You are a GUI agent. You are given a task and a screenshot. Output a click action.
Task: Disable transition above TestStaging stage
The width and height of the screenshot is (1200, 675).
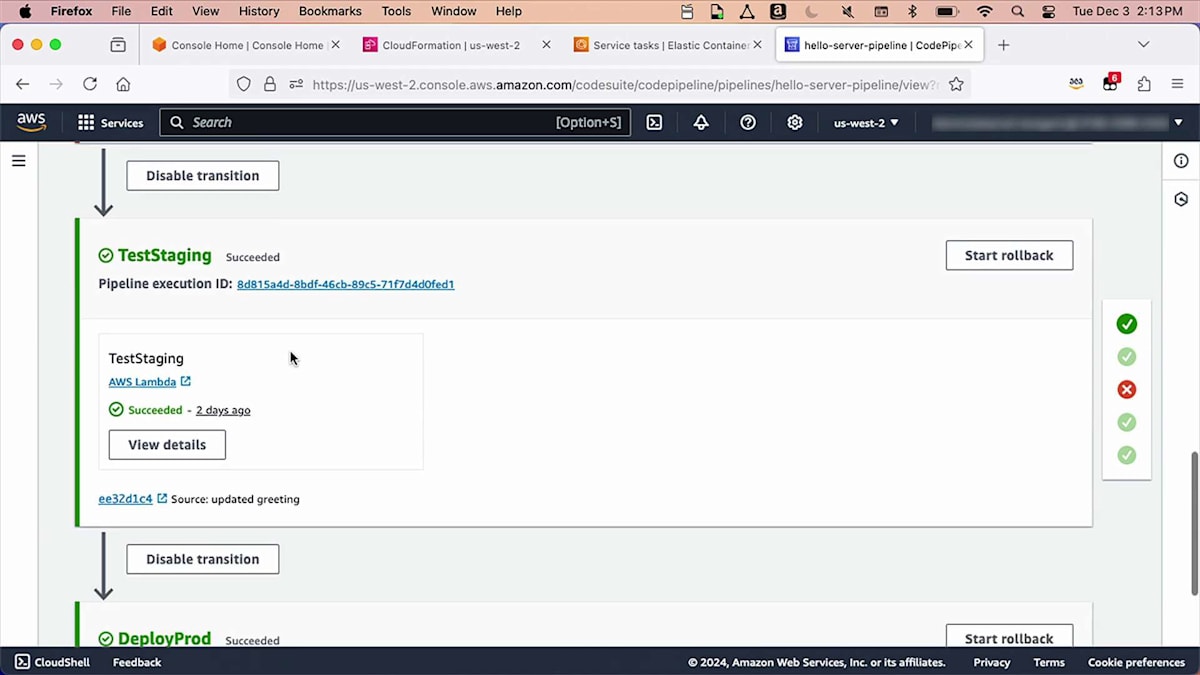pos(203,175)
